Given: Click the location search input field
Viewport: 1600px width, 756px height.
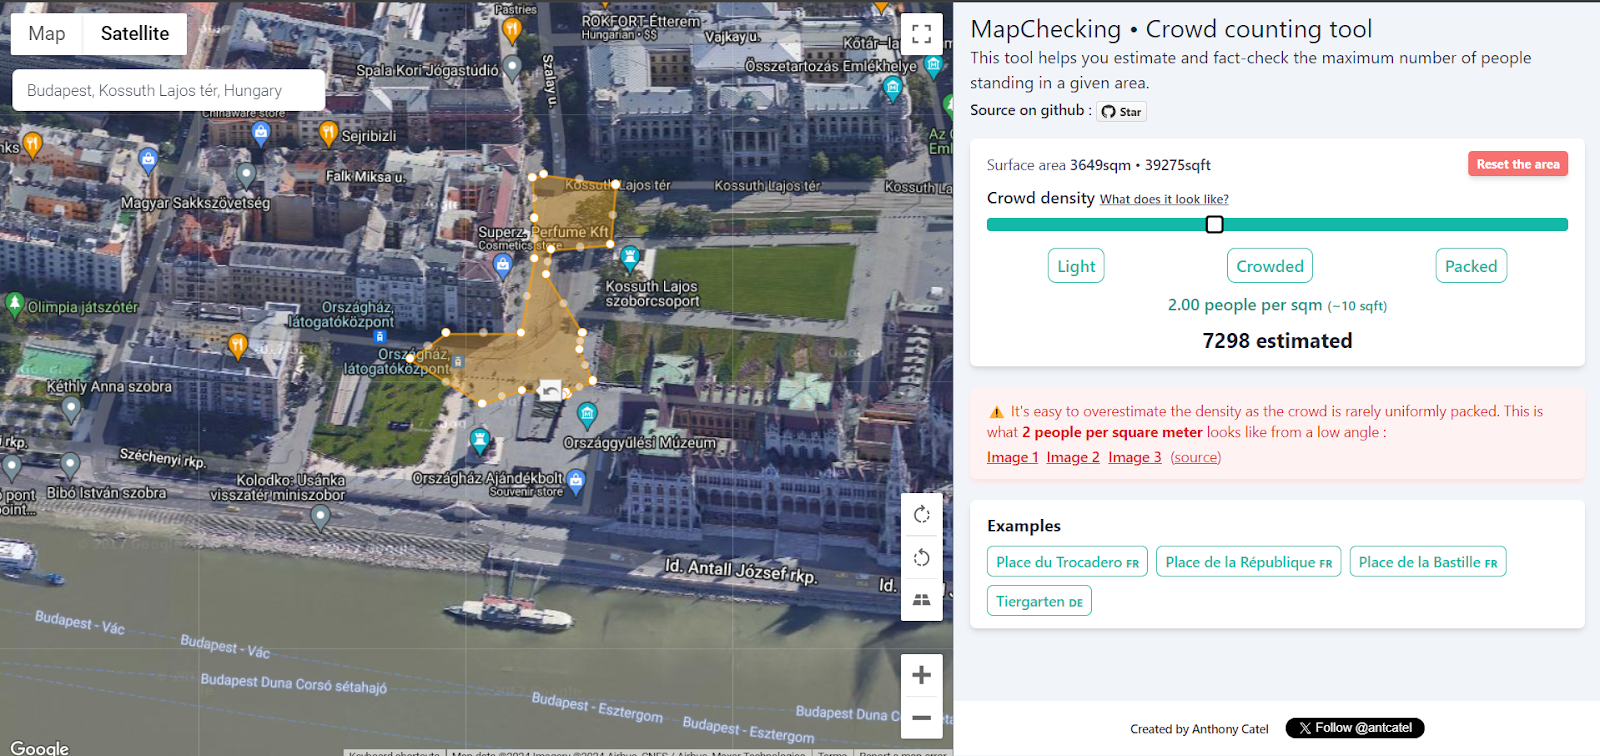Looking at the screenshot, I should tap(168, 90).
